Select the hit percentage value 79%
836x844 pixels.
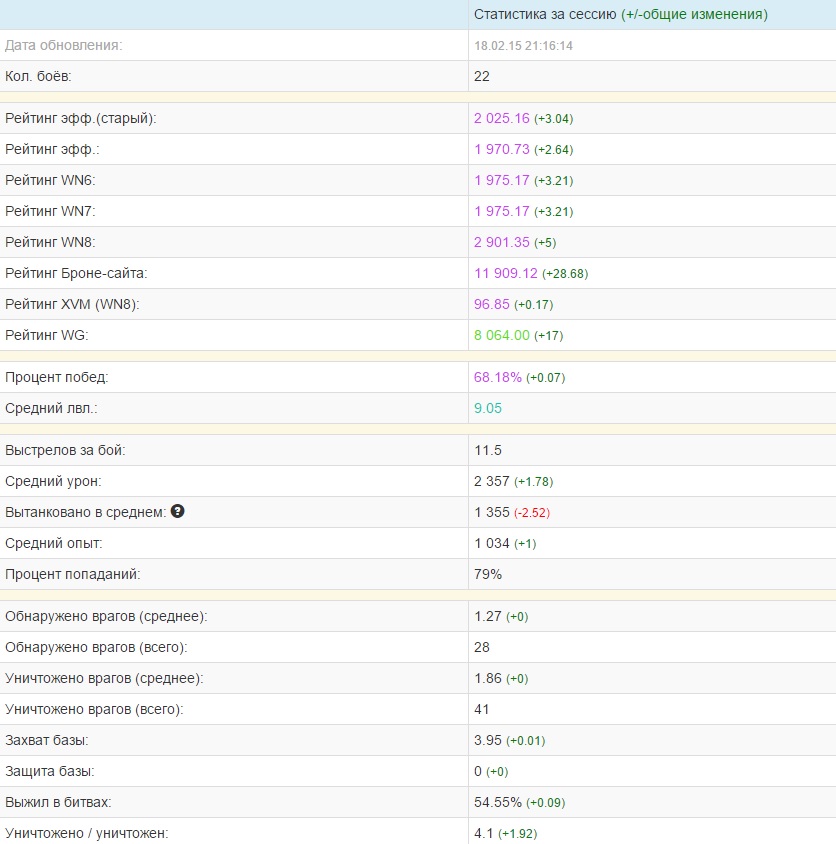(488, 575)
